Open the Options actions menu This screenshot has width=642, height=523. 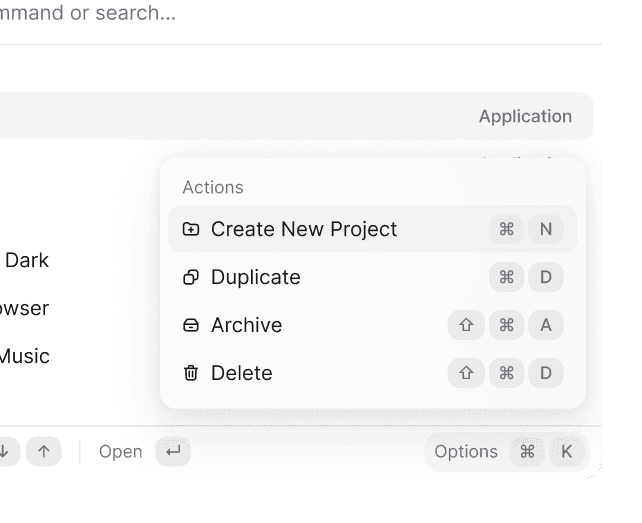click(466, 452)
